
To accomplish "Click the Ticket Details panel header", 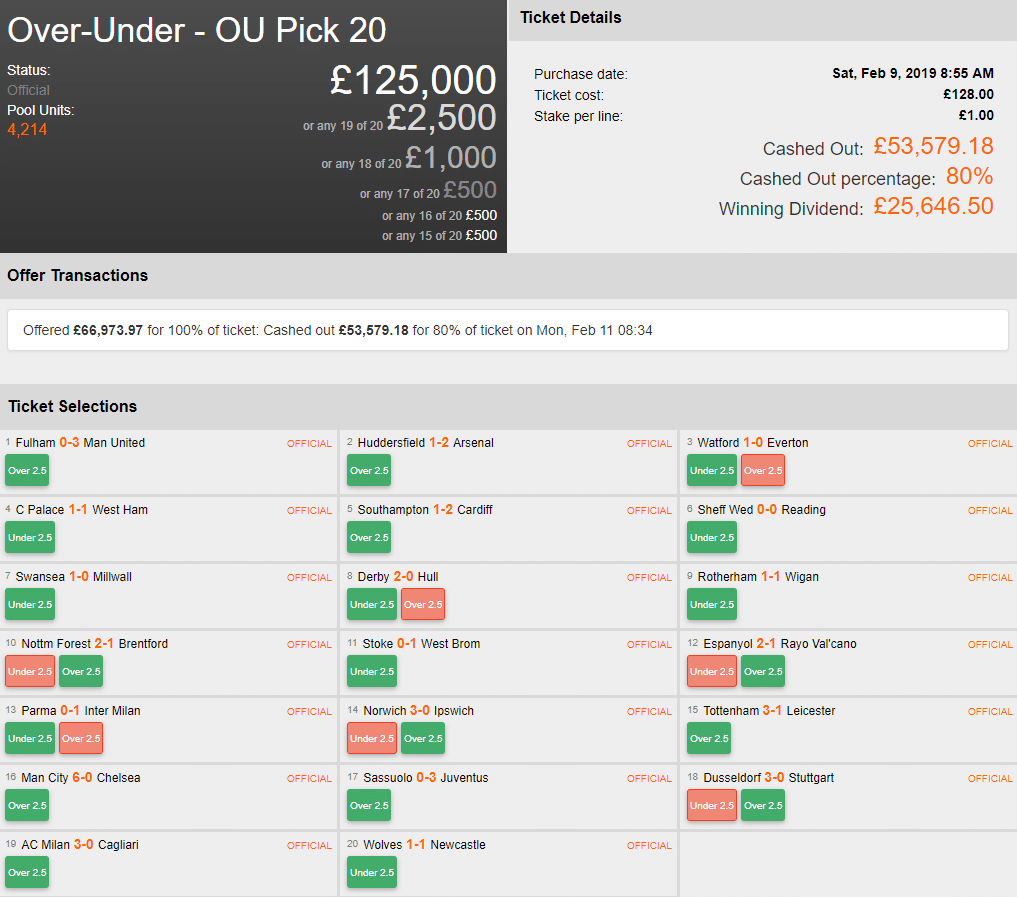I will 571,18.
